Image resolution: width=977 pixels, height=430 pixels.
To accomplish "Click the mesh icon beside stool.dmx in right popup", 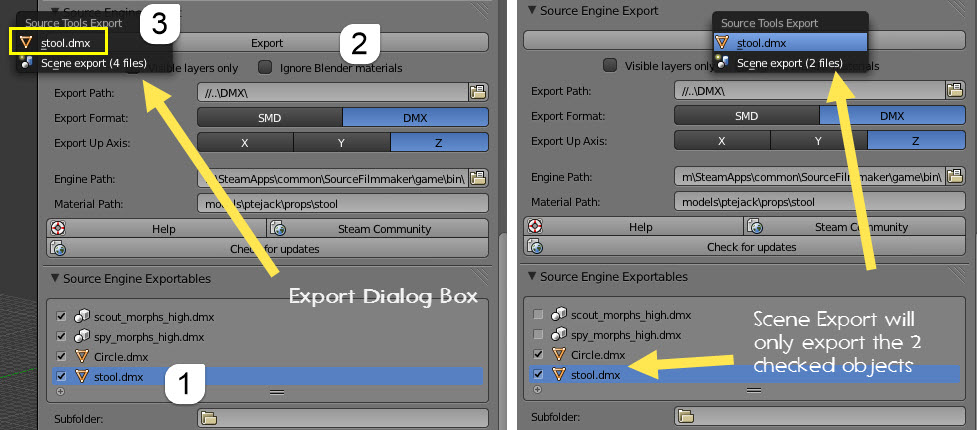I will click(x=723, y=43).
